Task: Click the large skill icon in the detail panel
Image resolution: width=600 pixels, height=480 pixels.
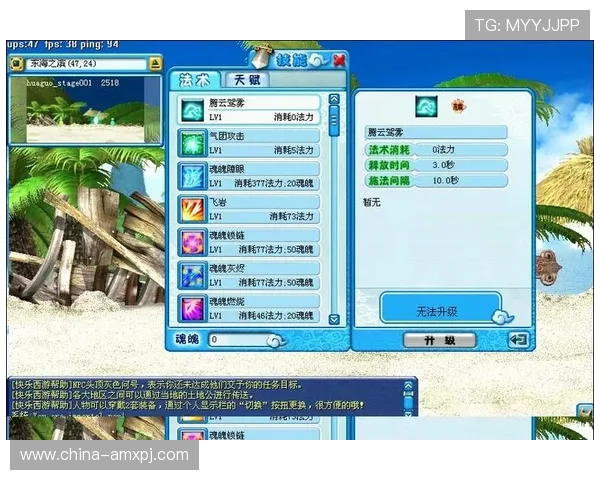Action: pyautogui.click(x=426, y=107)
